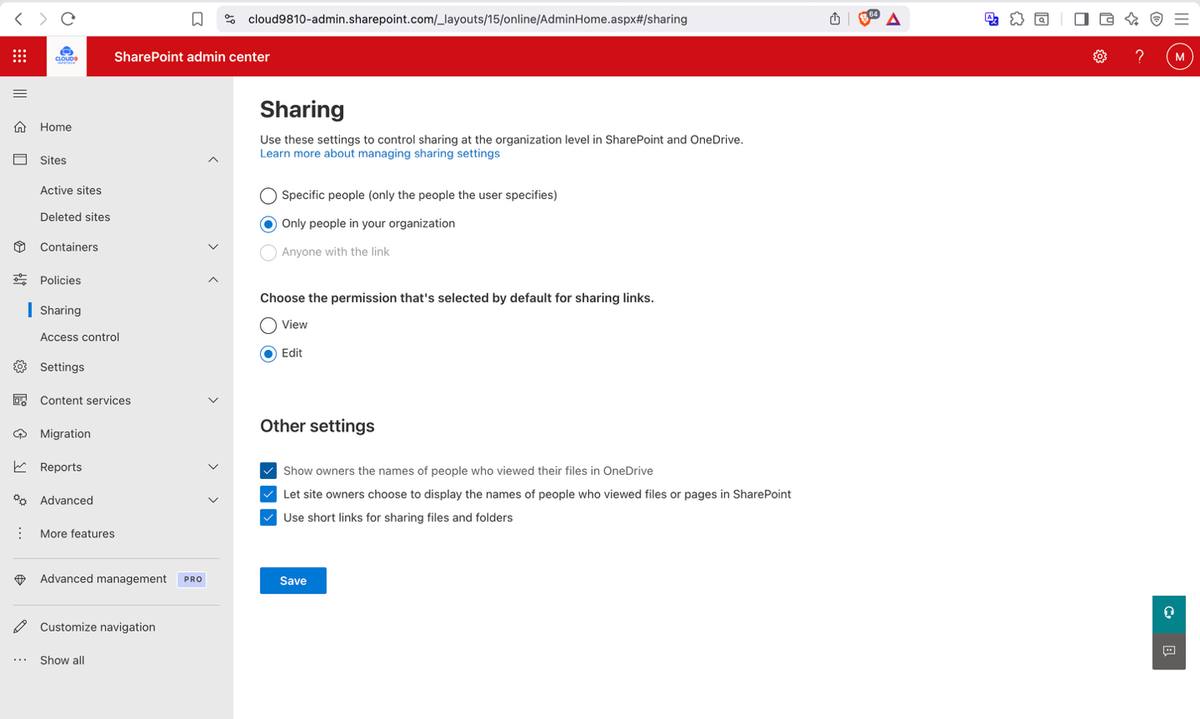The width and height of the screenshot is (1200, 719).
Task: Open Advanced management PRO item
Action: coord(103,579)
